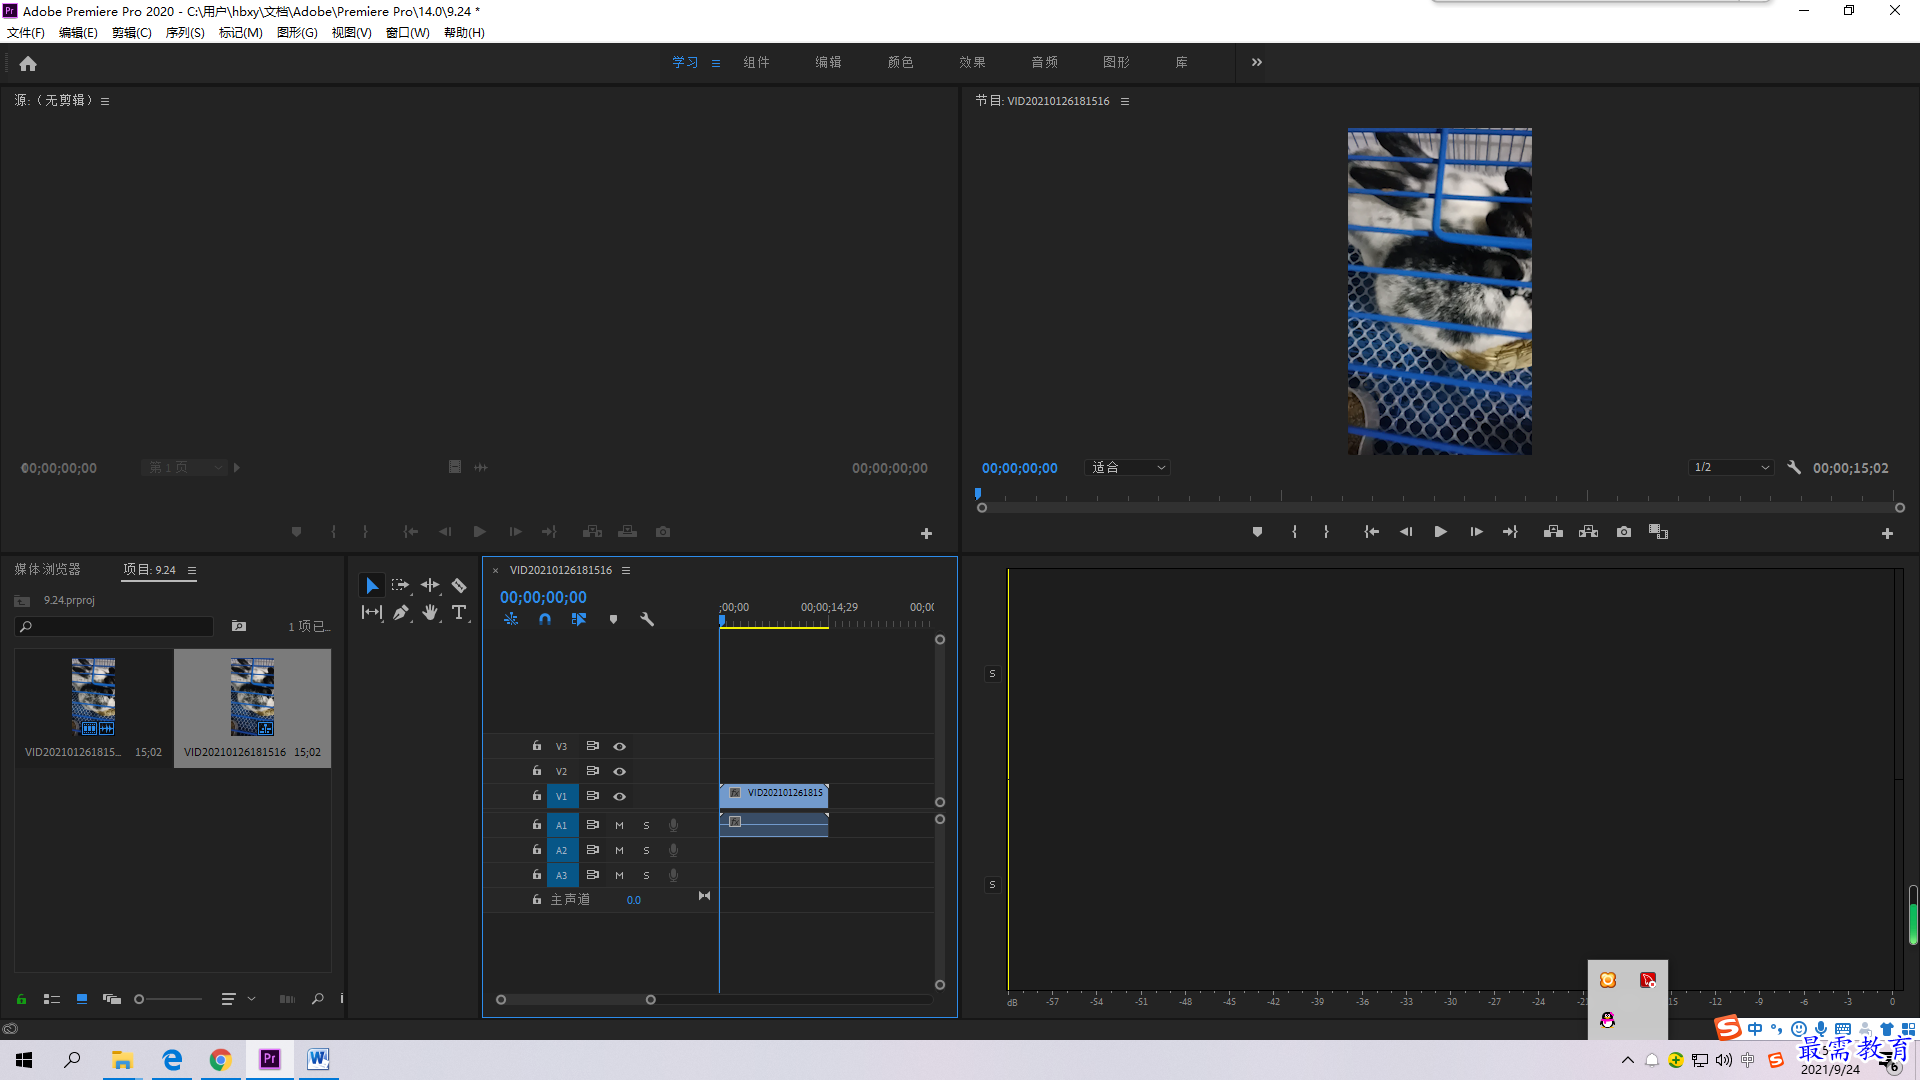1920x1080 pixels.
Task: Switch to 媒体浏览器 panel tab
Action: [x=48, y=569]
